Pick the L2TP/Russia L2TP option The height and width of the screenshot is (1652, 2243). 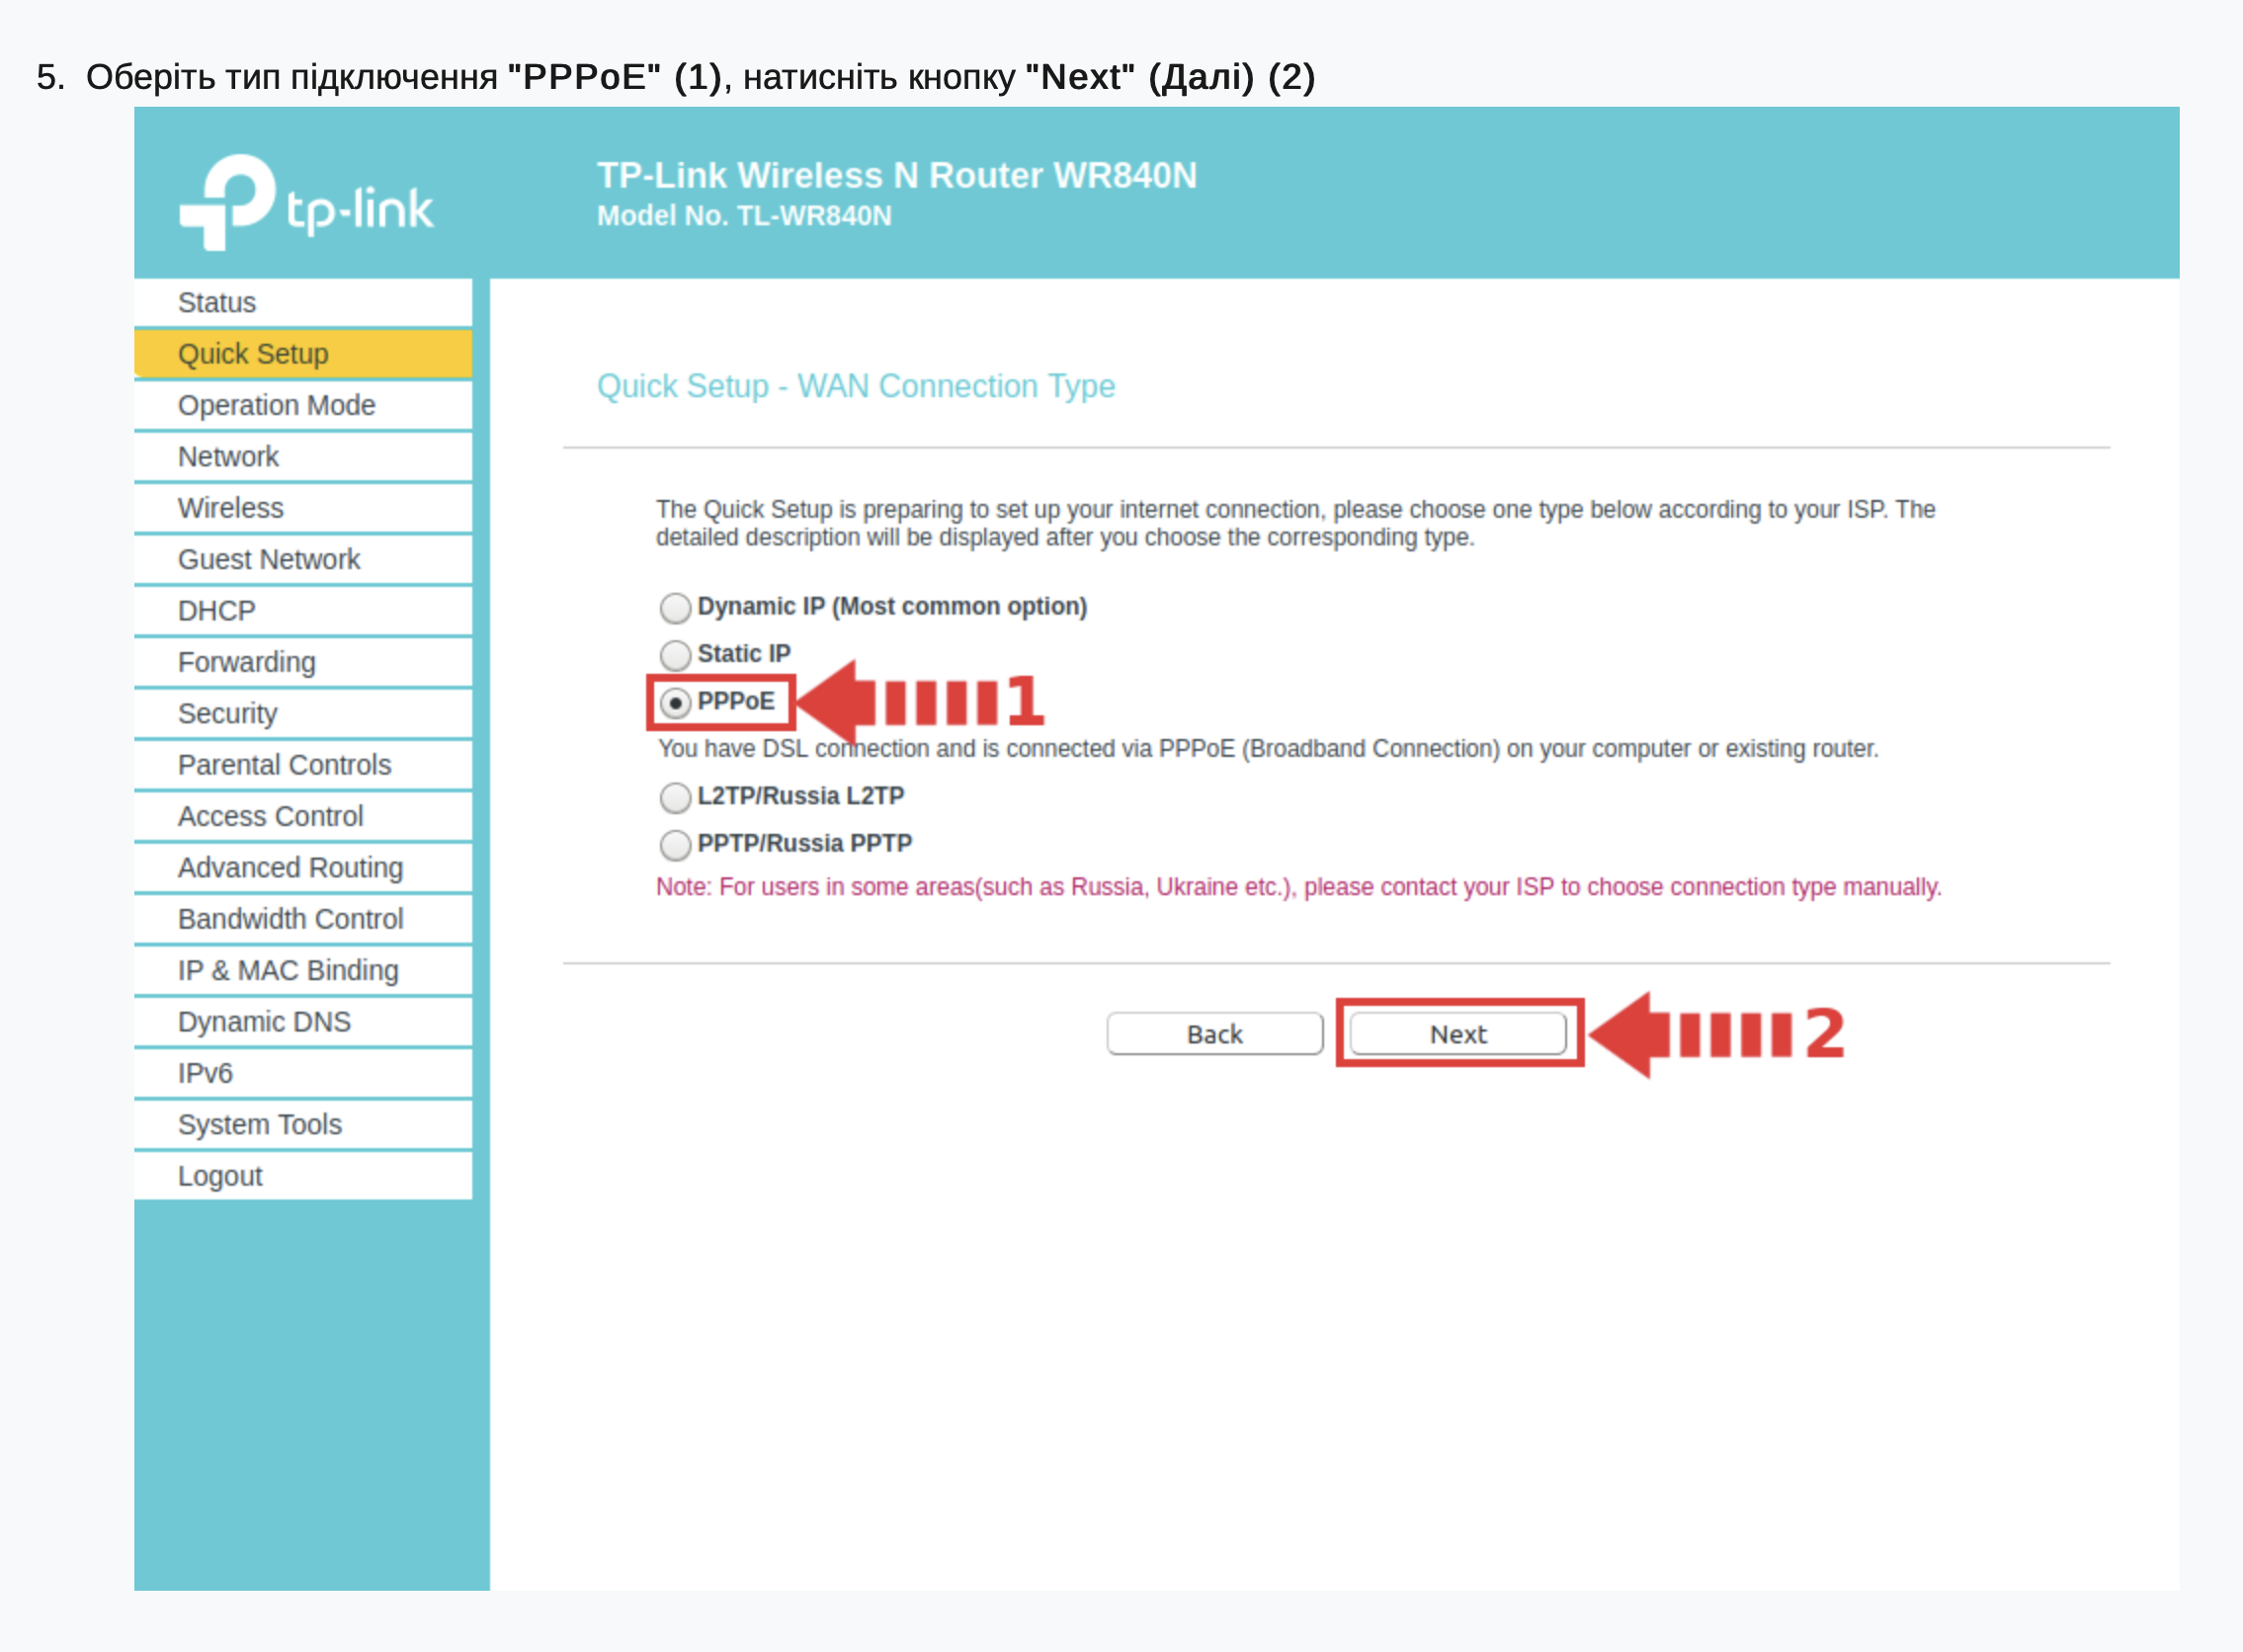tap(675, 797)
